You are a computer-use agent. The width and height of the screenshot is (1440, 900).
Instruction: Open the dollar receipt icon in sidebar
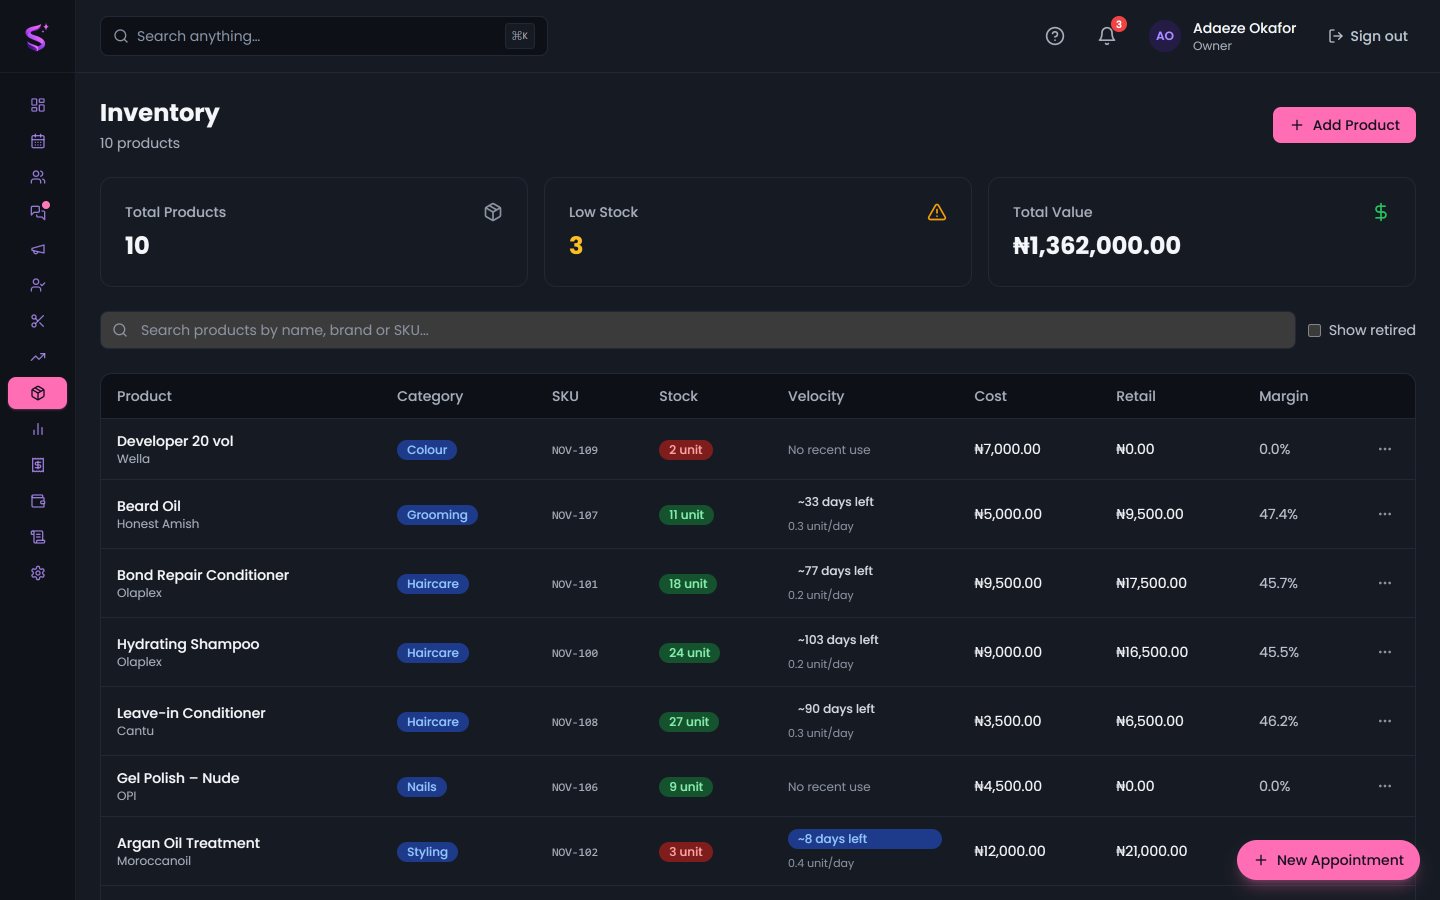coord(38,465)
